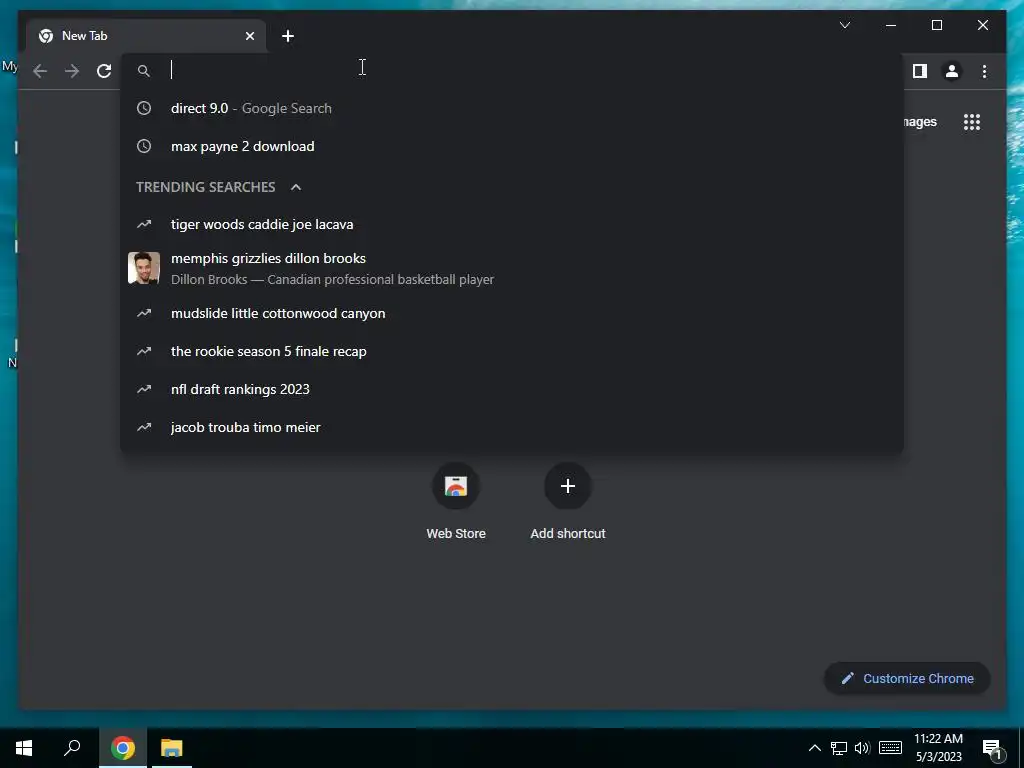Click the trending arrow beside 'tiger woods caddie'

click(x=144, y=224)
